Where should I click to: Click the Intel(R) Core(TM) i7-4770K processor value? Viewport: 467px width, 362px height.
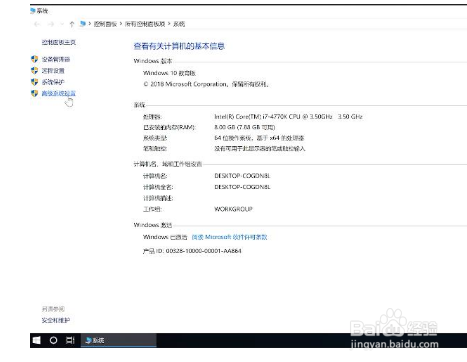coord(288,117)
